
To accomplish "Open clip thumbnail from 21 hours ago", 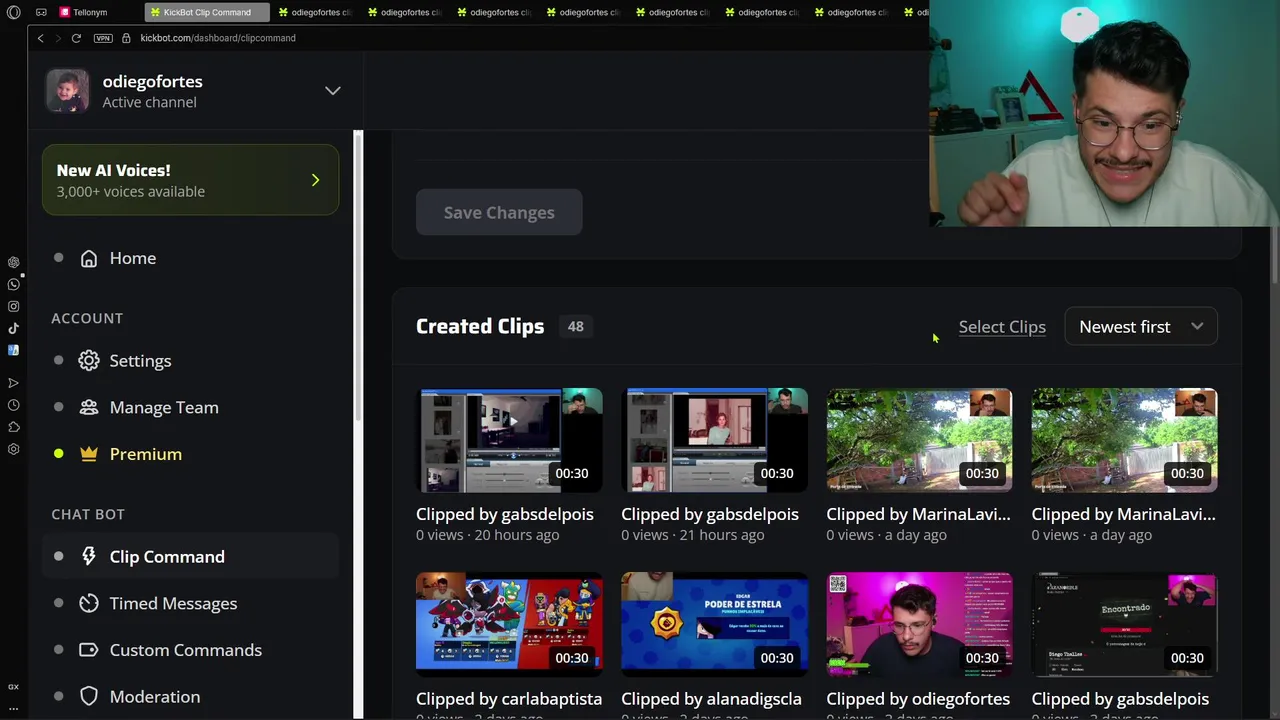I will tap(714, 440).
